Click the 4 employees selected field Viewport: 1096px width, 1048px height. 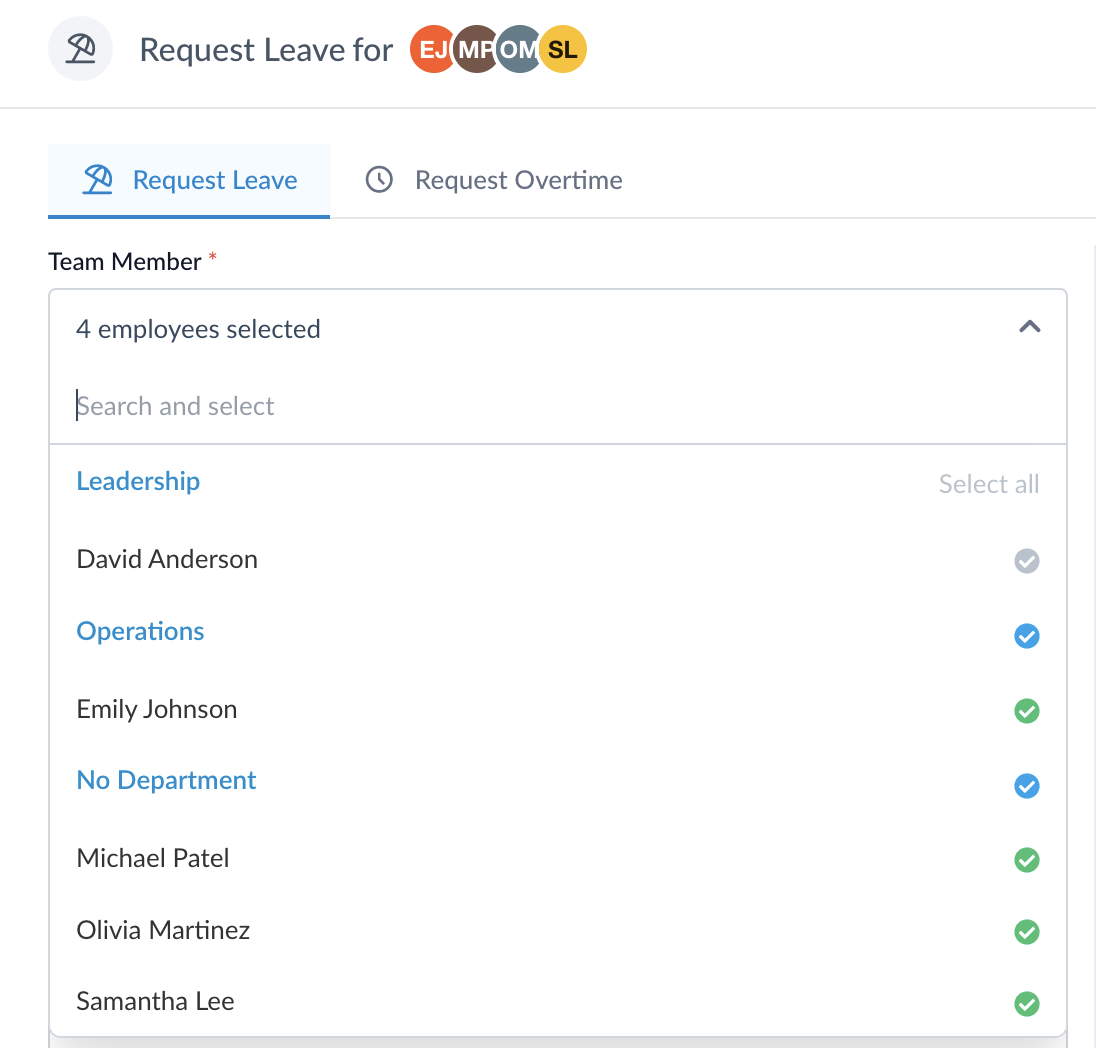pyautogui.click(x=558, y=329)
